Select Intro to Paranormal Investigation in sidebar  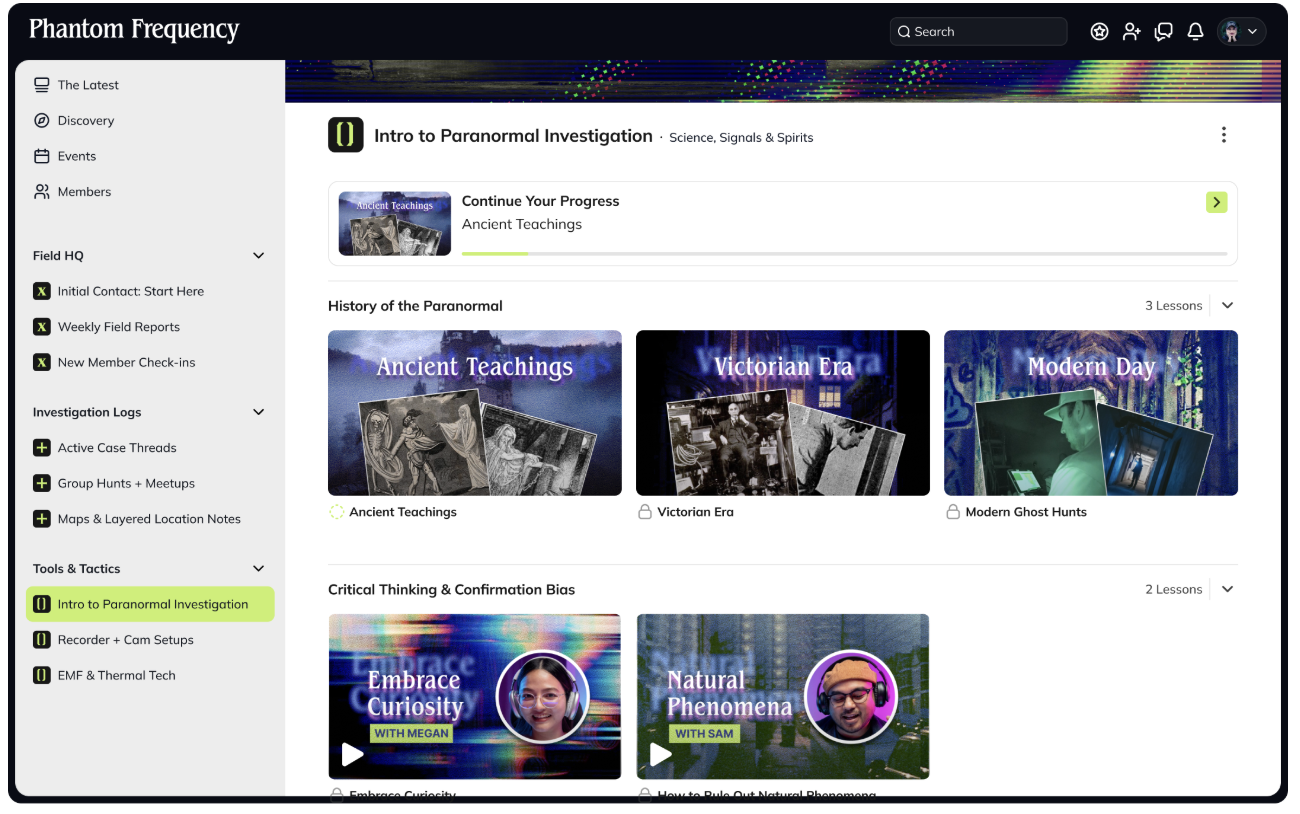150,604
